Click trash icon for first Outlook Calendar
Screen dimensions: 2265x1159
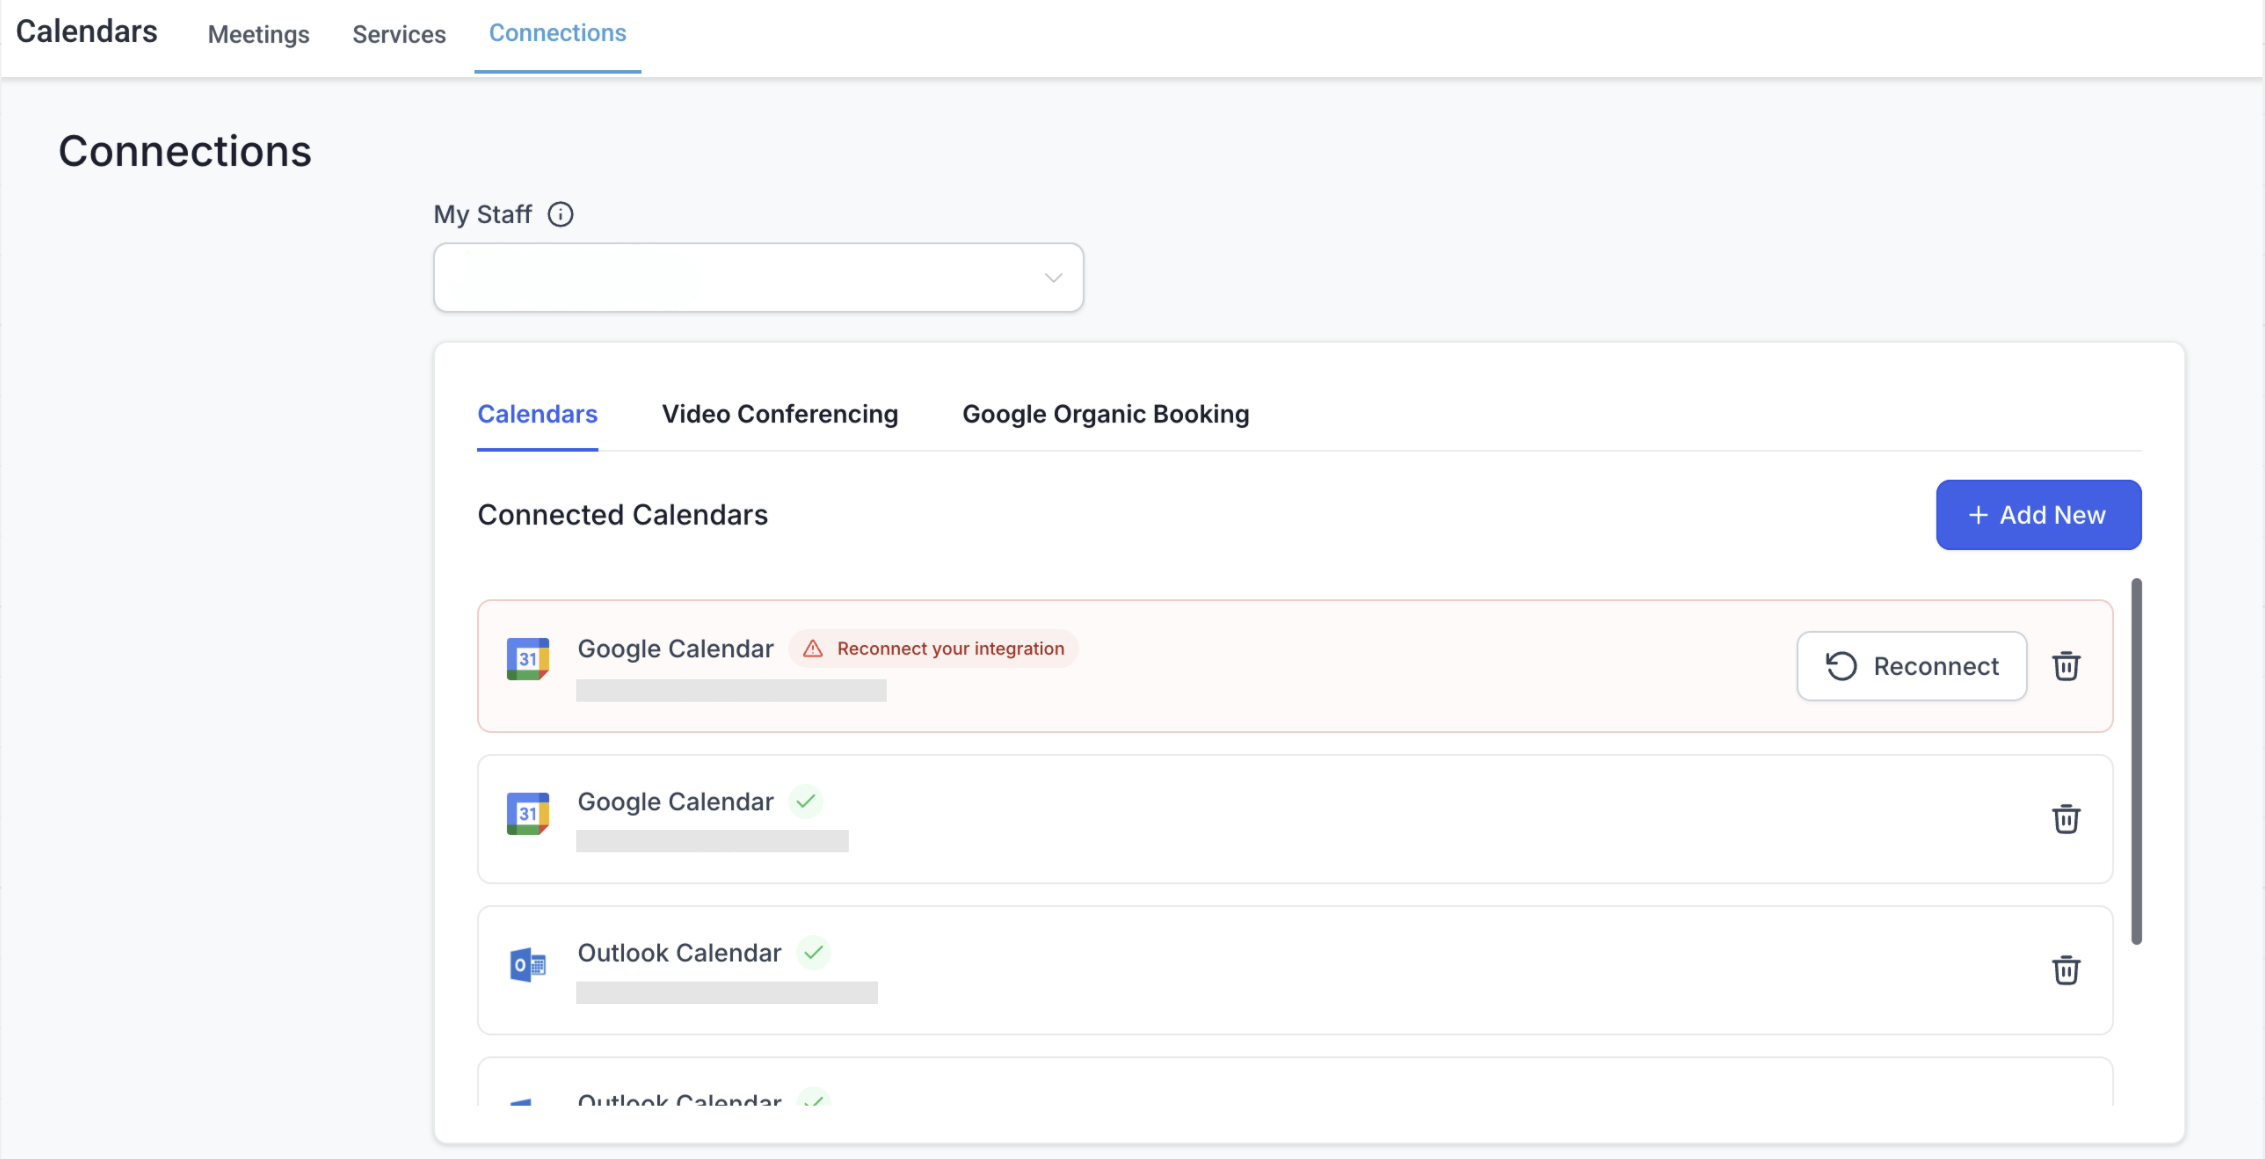tap(2065, 970)
